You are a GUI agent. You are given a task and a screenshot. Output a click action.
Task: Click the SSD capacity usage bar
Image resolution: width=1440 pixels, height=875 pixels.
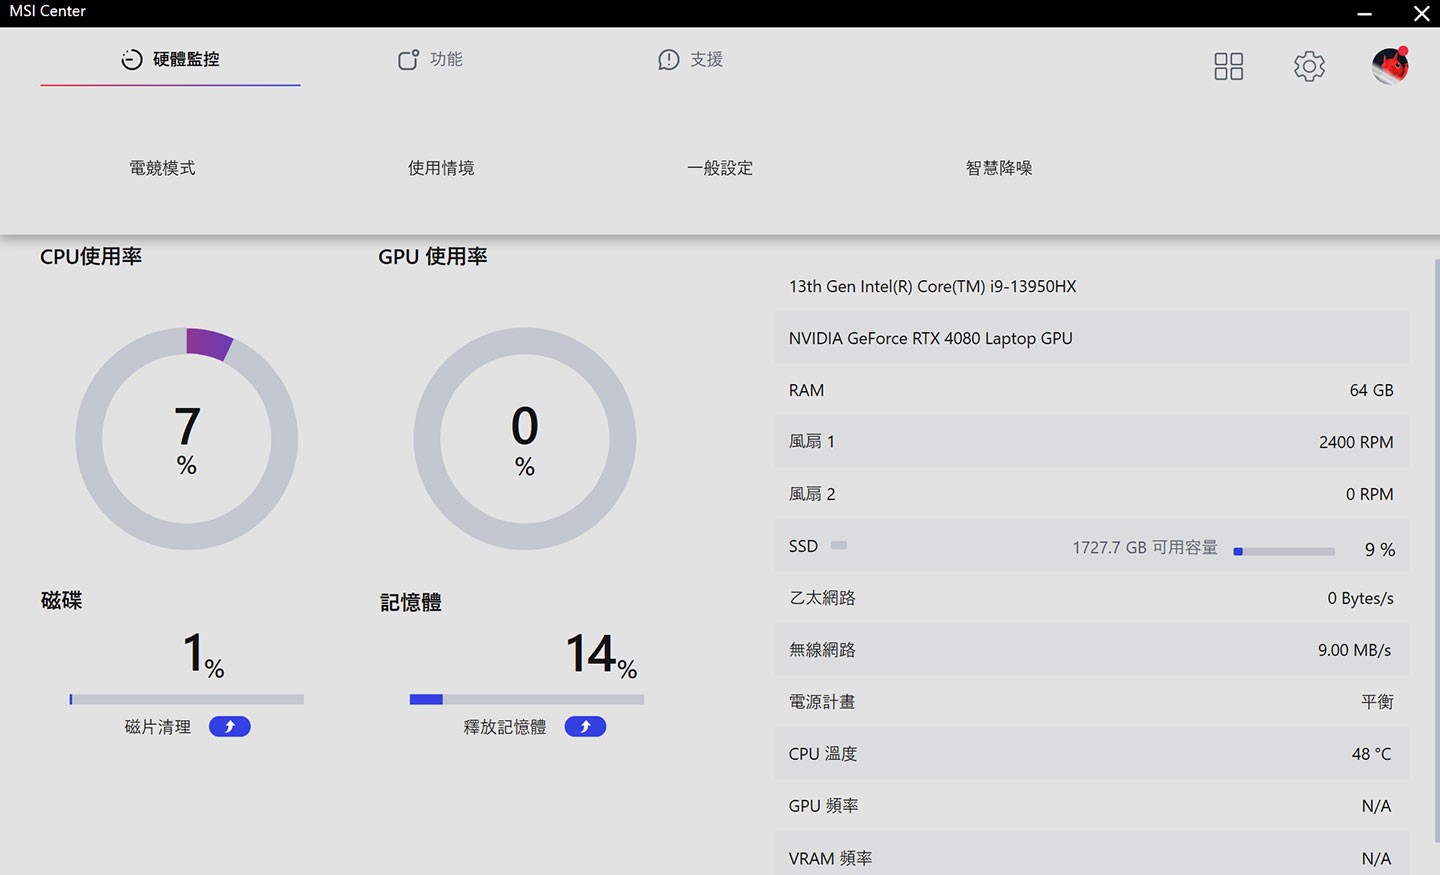(x=1284, y=551)
